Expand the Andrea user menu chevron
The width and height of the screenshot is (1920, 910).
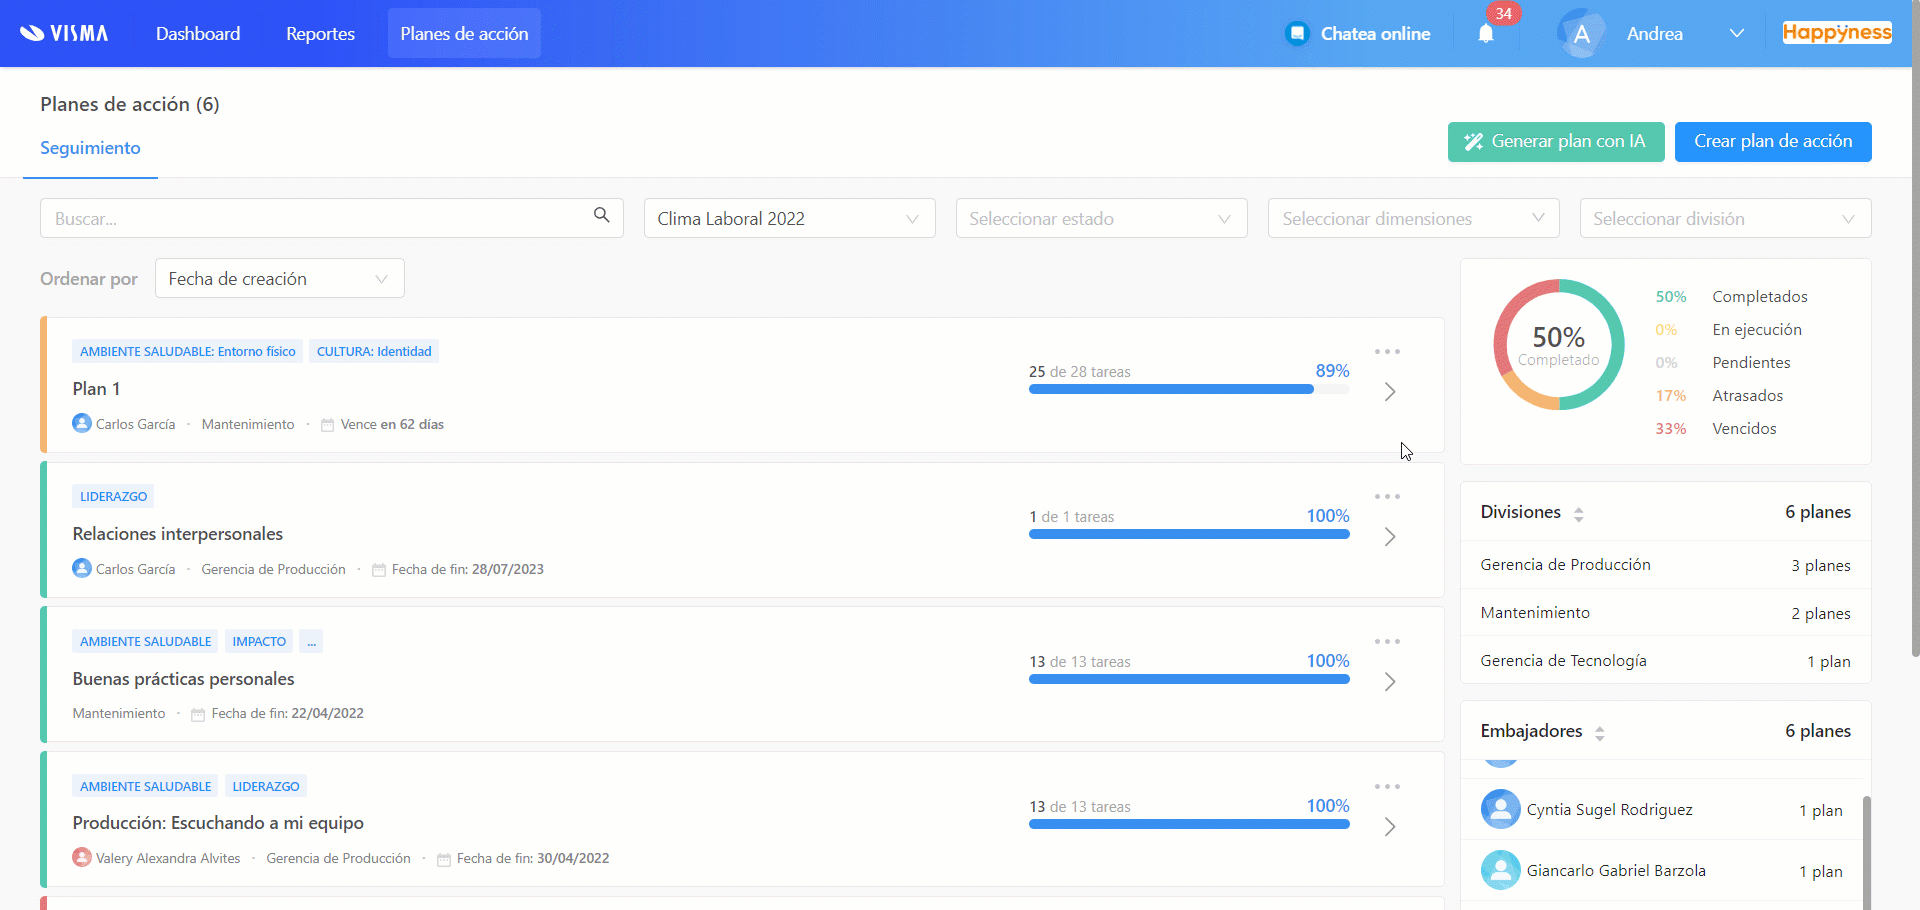coord(1737,34)
